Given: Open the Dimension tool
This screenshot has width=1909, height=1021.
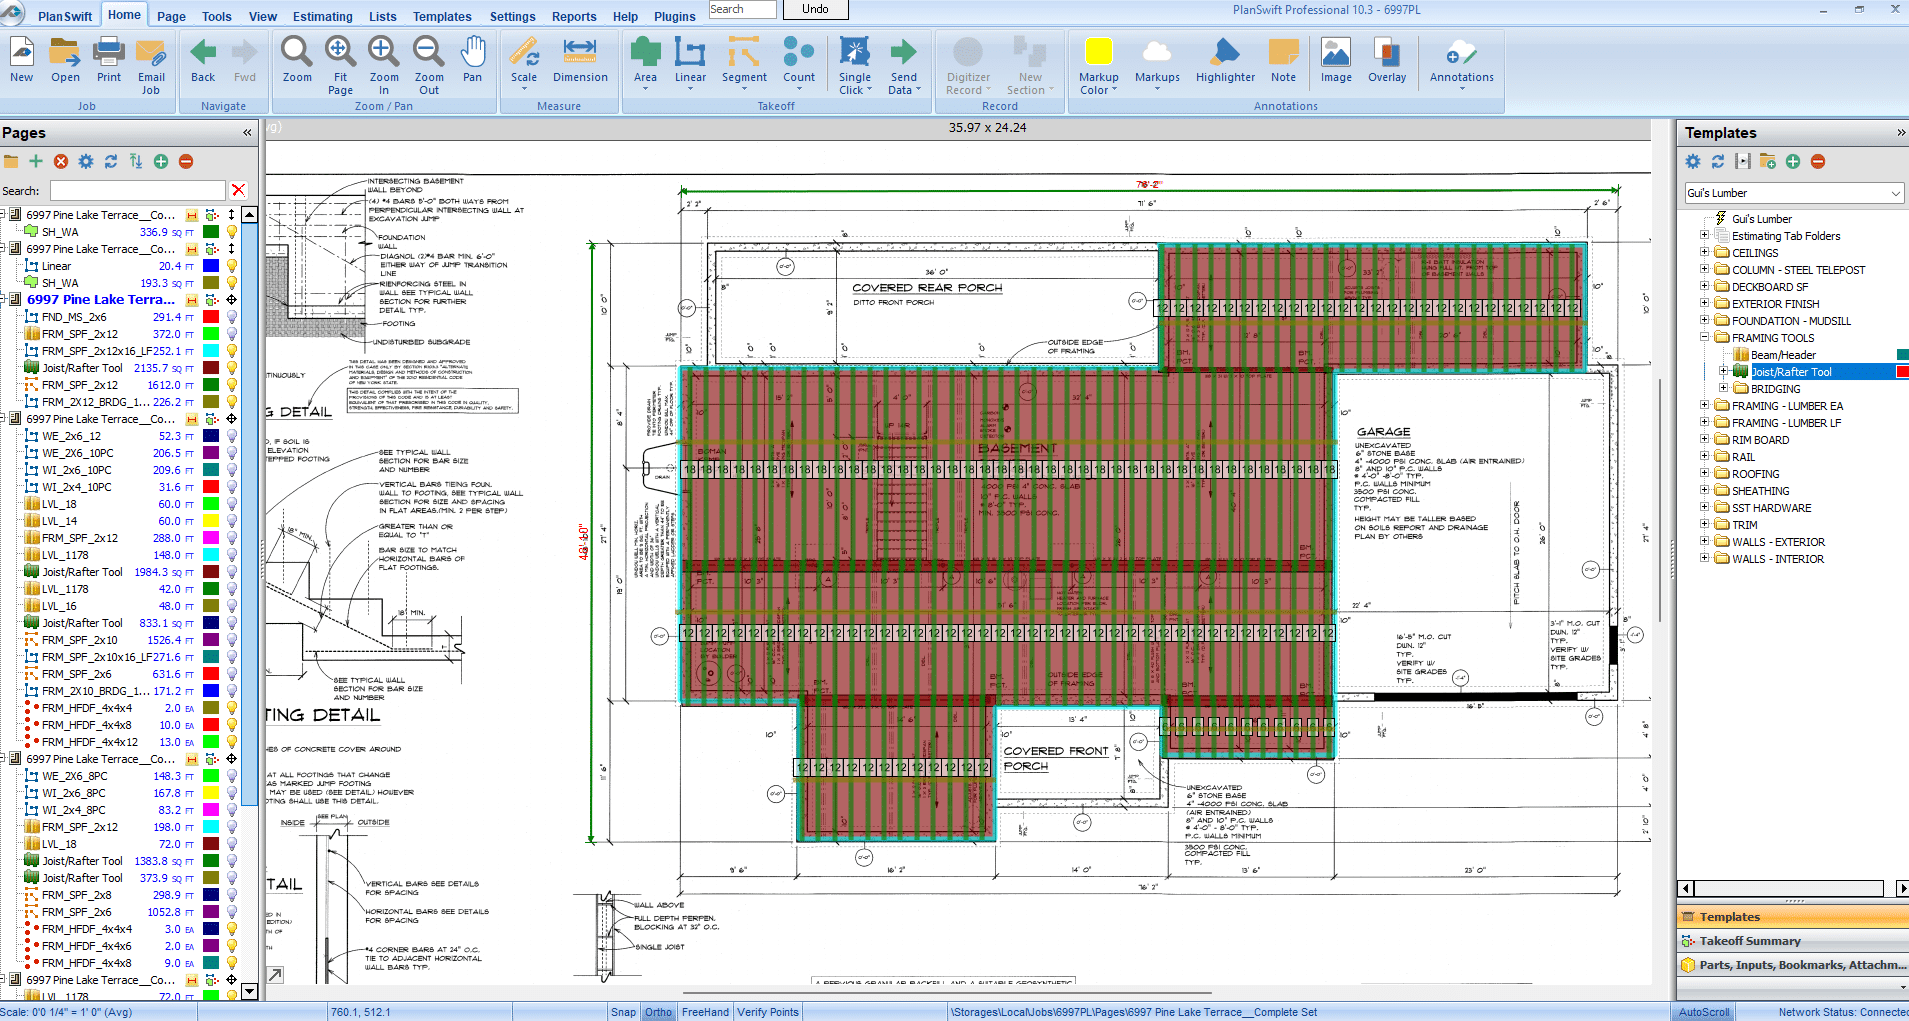Looking at the screenshot, I should [580, 62].
